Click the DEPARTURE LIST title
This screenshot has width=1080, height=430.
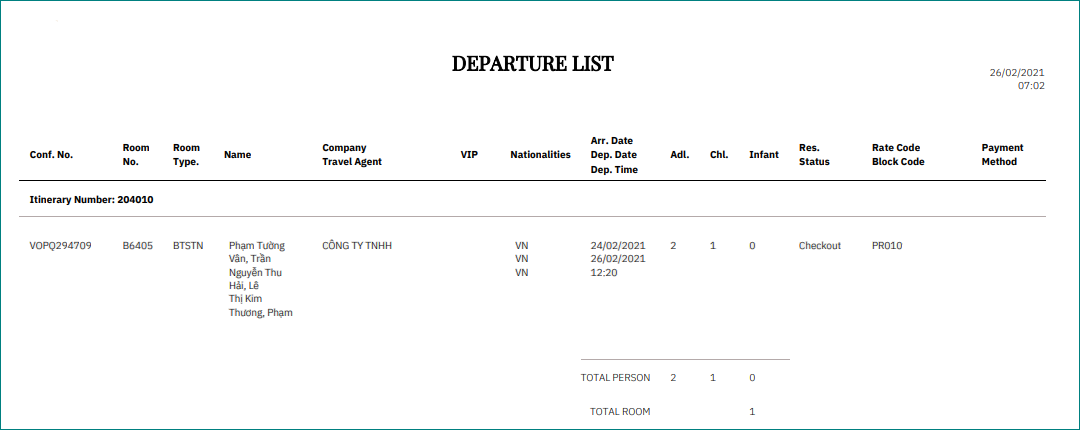(532, 64)
